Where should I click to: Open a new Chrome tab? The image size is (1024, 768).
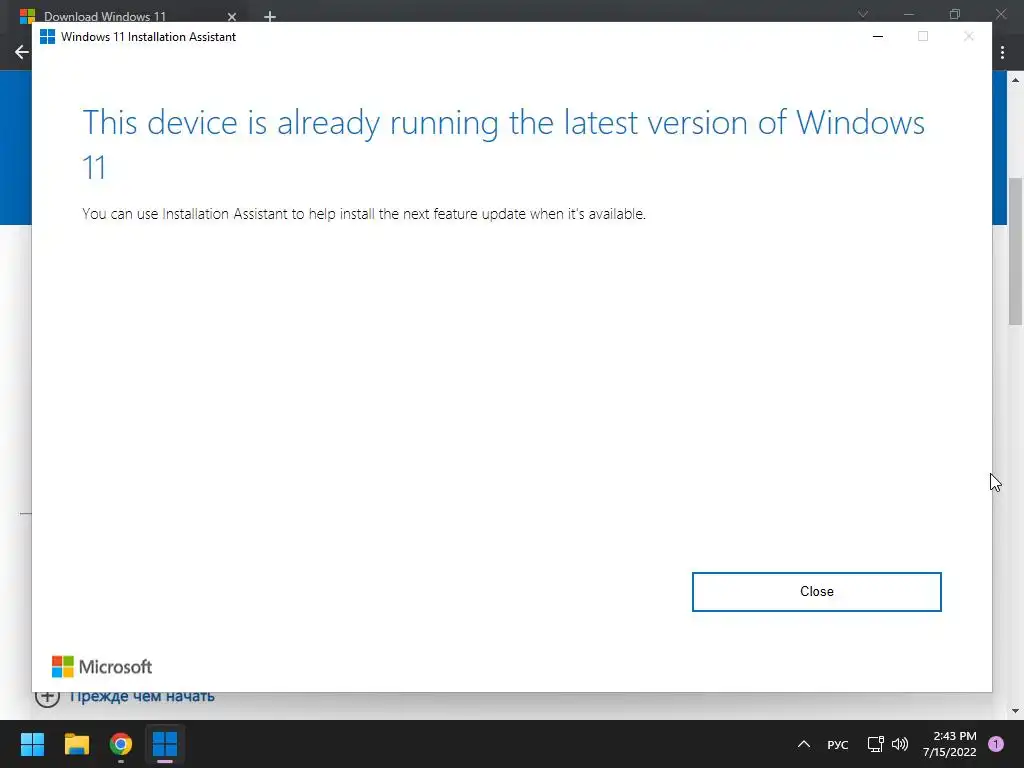tap(270, 17)
